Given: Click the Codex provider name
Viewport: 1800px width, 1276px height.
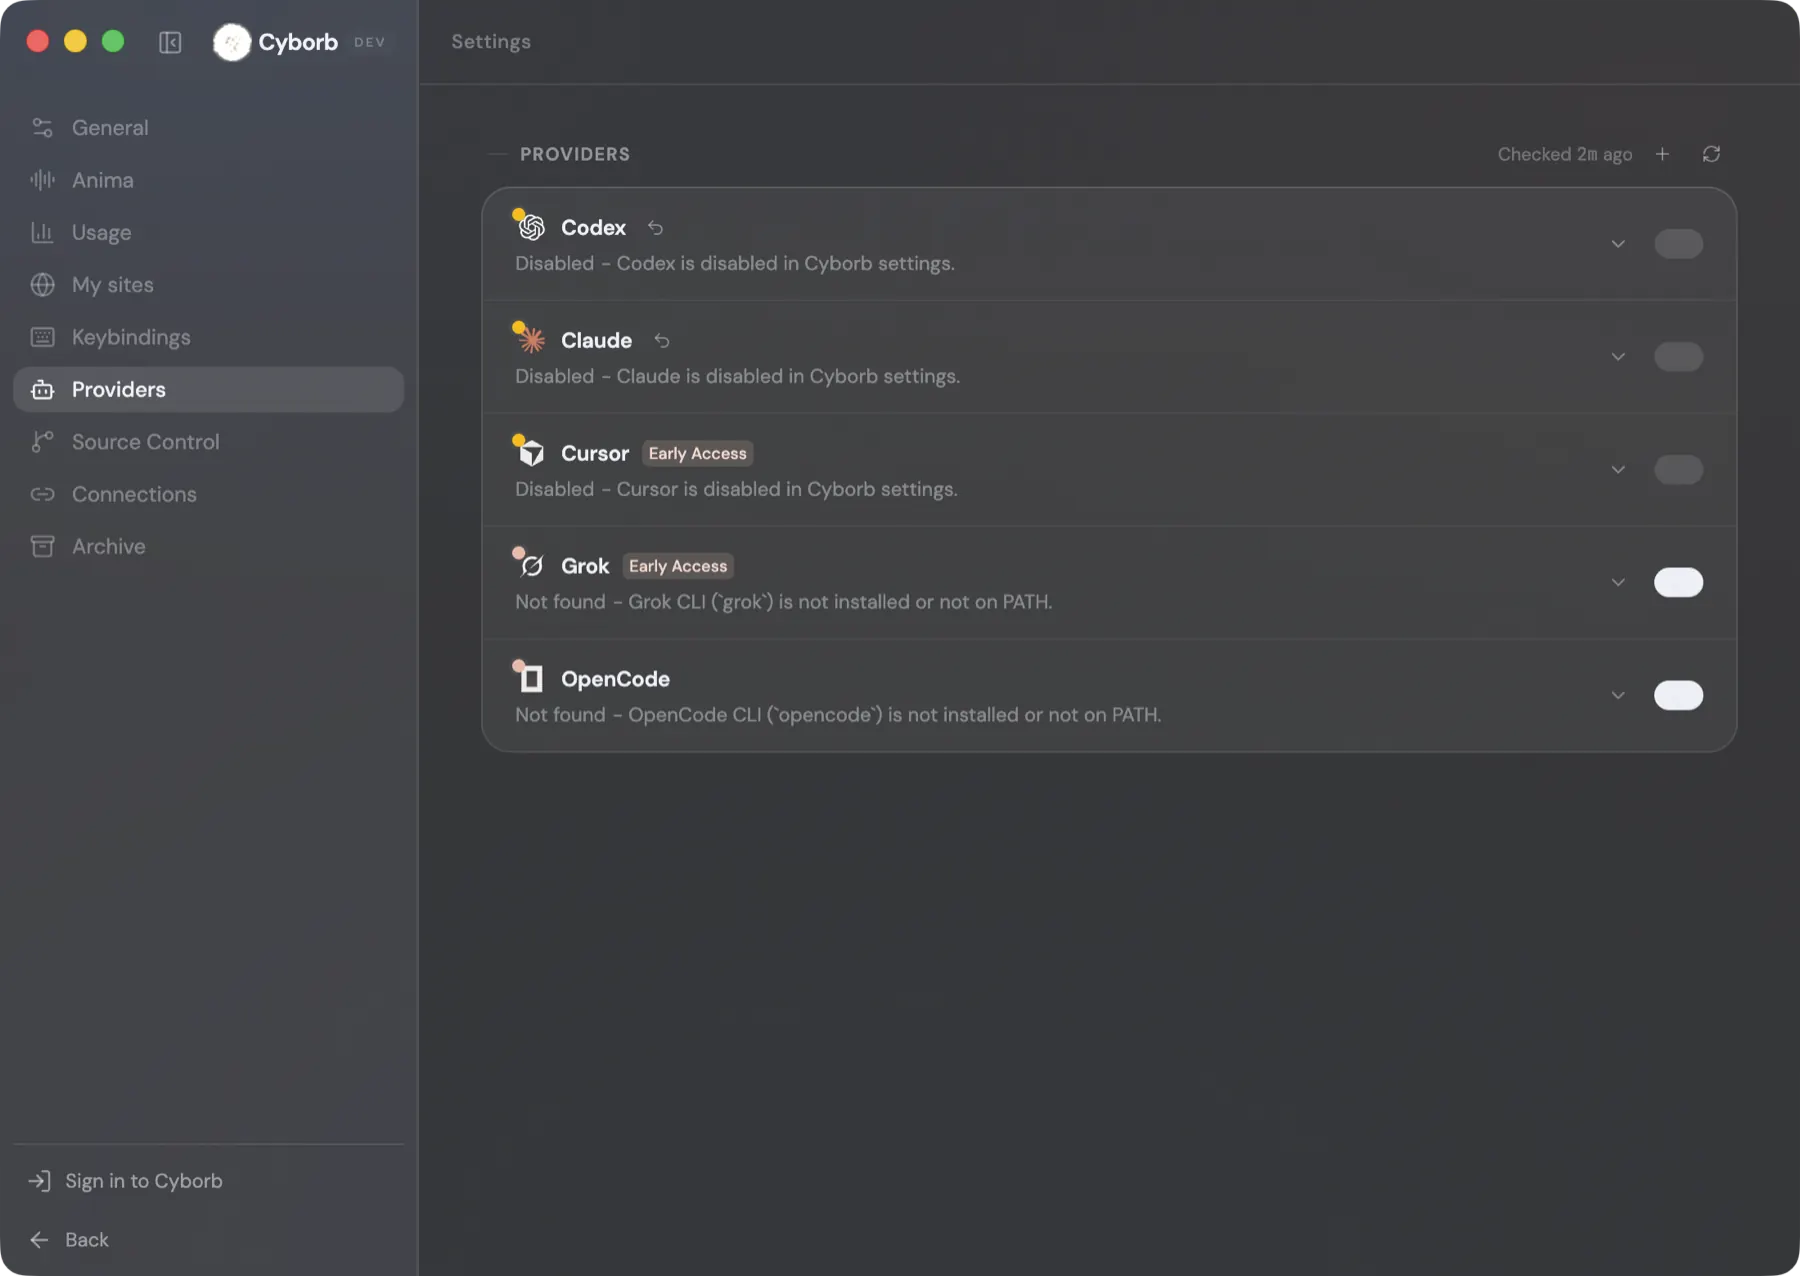Looking at the screenshot, I should coord(593,228).
